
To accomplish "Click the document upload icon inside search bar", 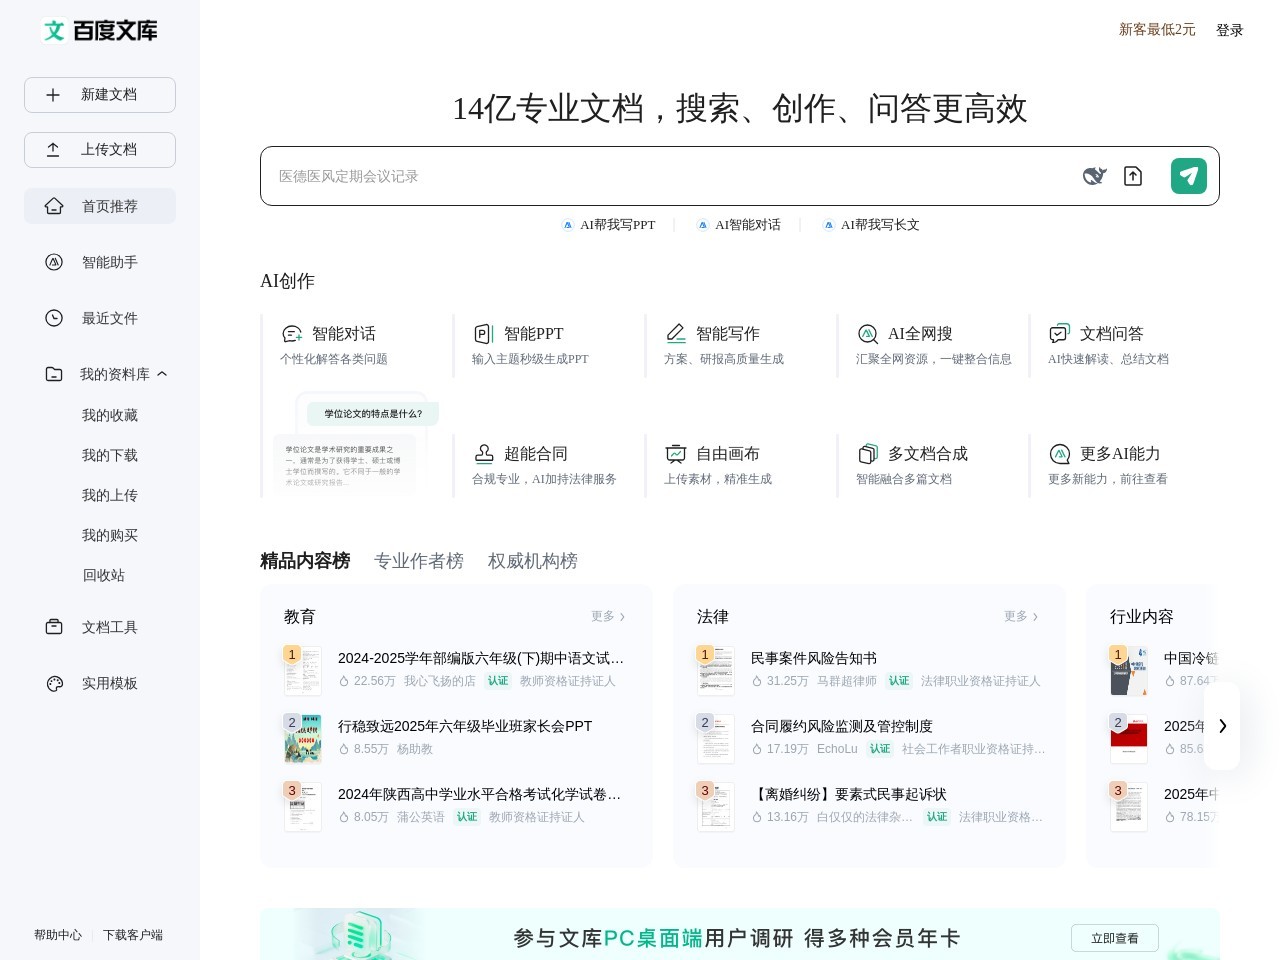I will point(1133,176).
